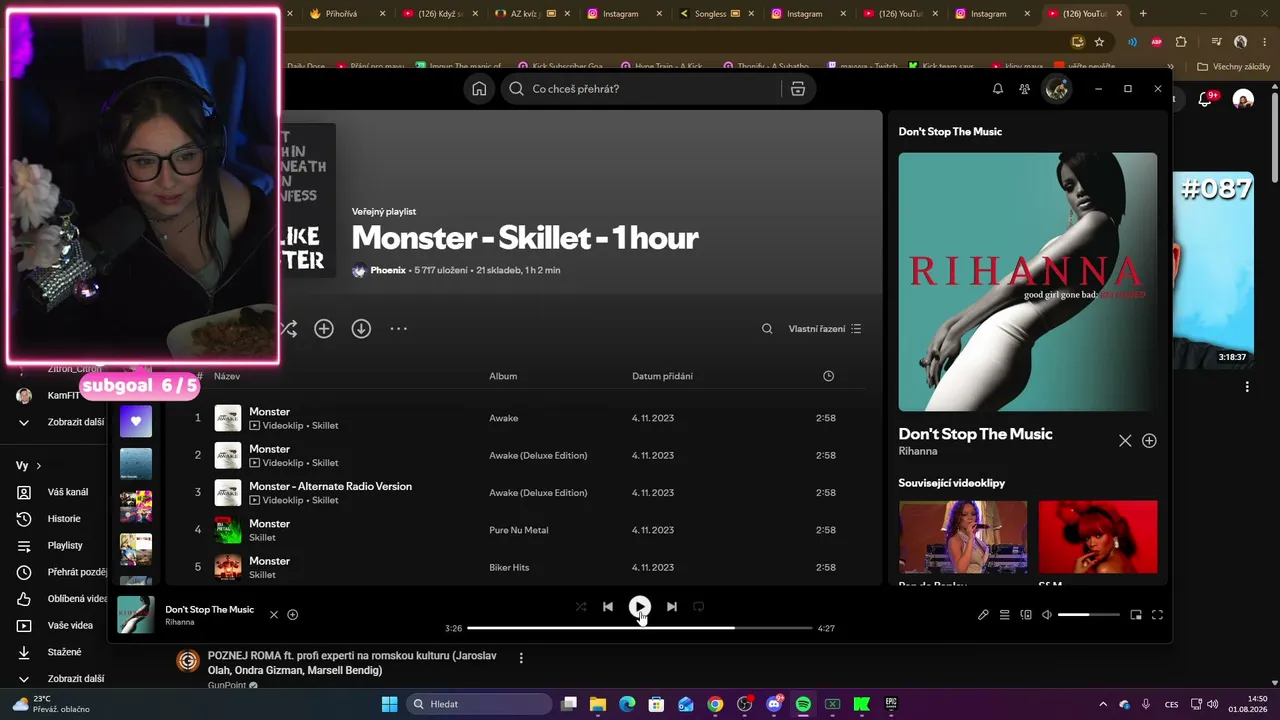Add the playlist to Your Library
Viewport: 1280px width, 720px height.
[x=324, y=329]
